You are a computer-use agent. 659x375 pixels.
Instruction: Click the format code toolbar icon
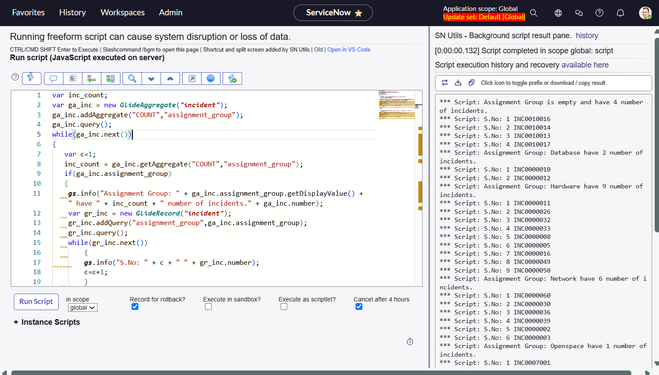pos(73,79)
